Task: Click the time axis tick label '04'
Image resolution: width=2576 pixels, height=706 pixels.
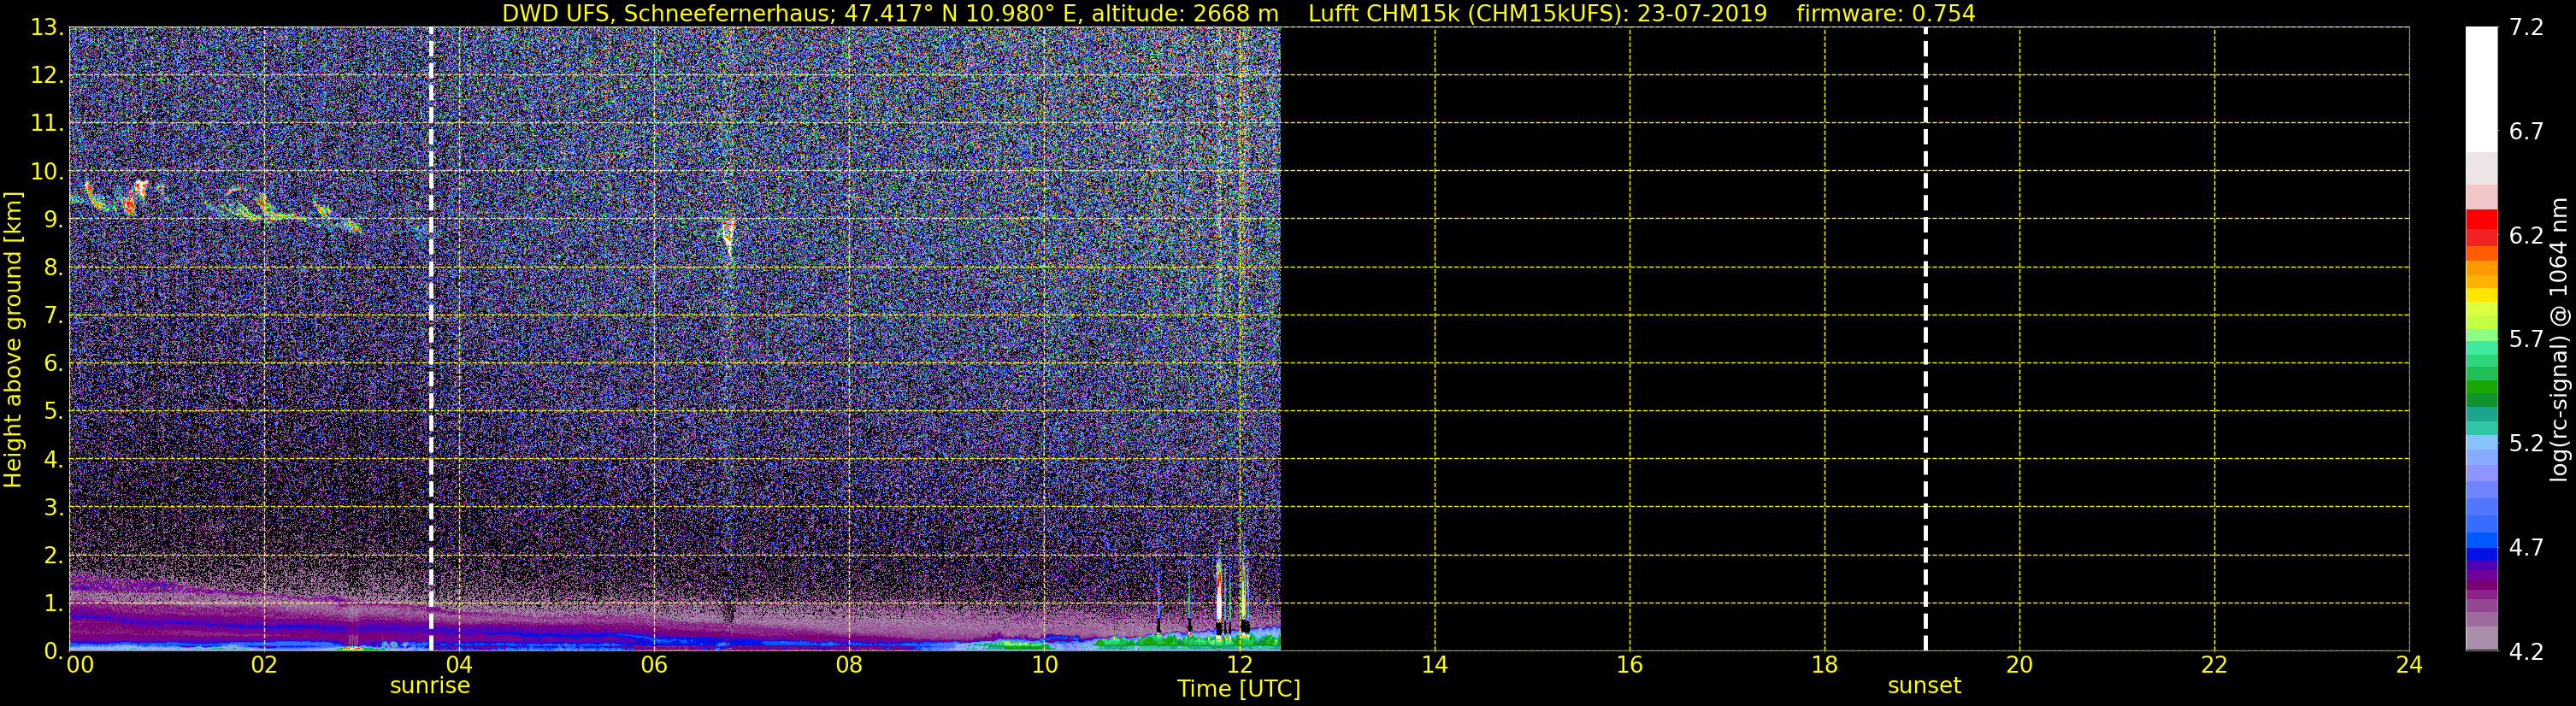Action: point(459,665)
